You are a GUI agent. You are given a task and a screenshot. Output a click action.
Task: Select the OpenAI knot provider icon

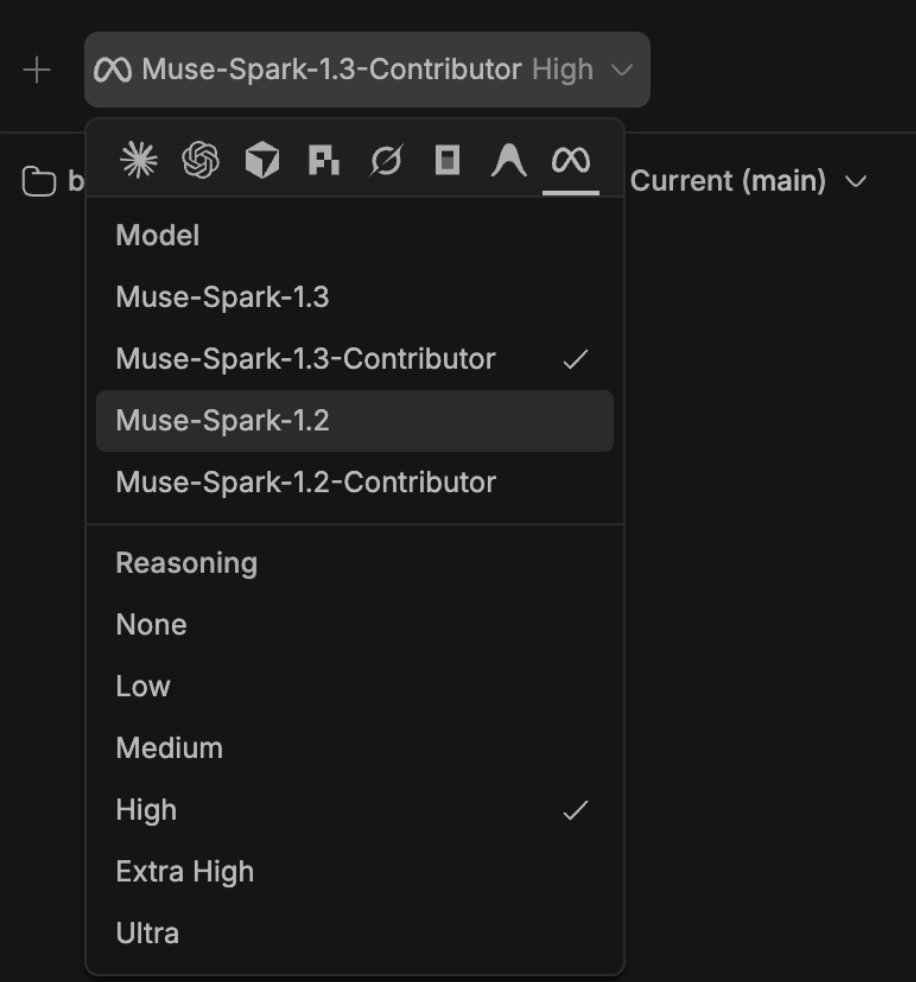click(x=200, y=160)
